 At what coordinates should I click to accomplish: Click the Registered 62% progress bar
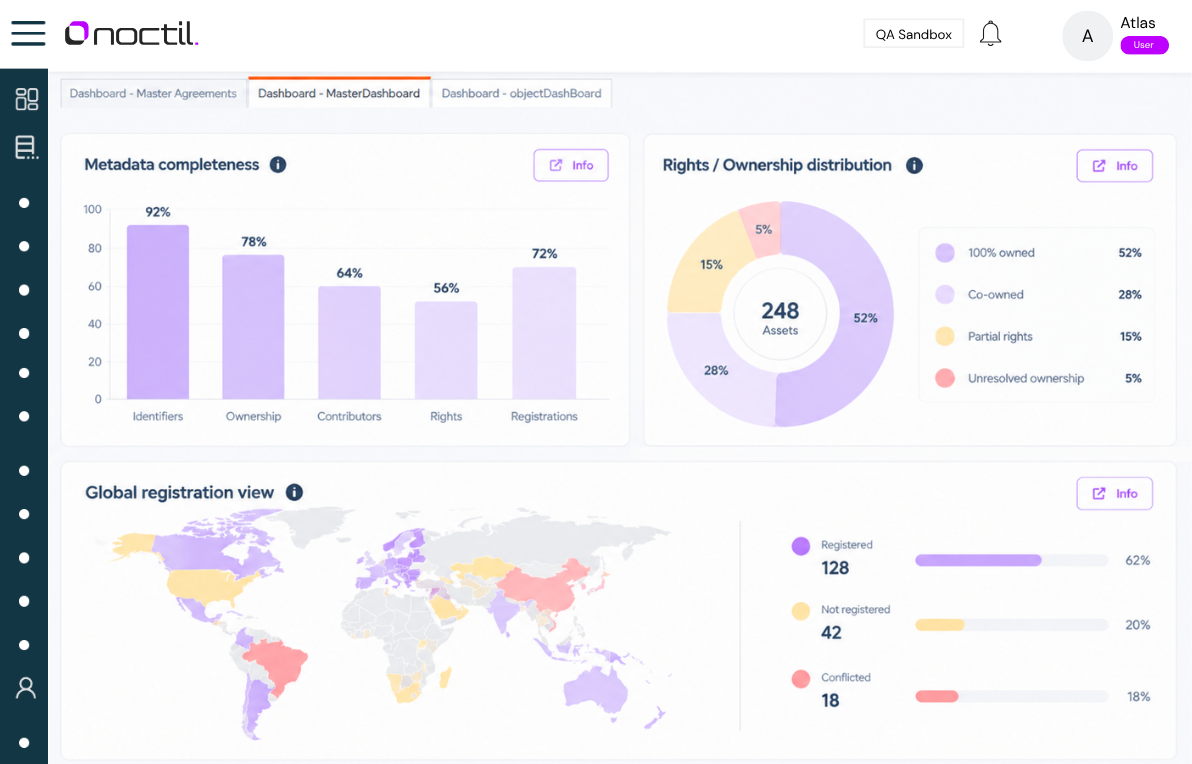1011,560
